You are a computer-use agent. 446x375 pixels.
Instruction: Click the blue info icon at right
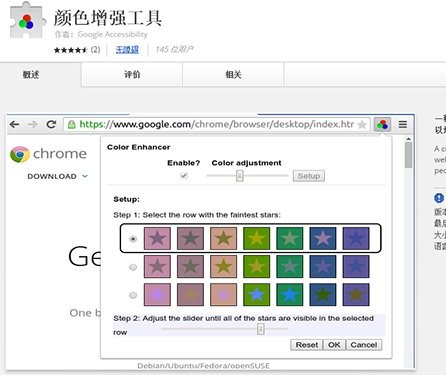point(439,198)
